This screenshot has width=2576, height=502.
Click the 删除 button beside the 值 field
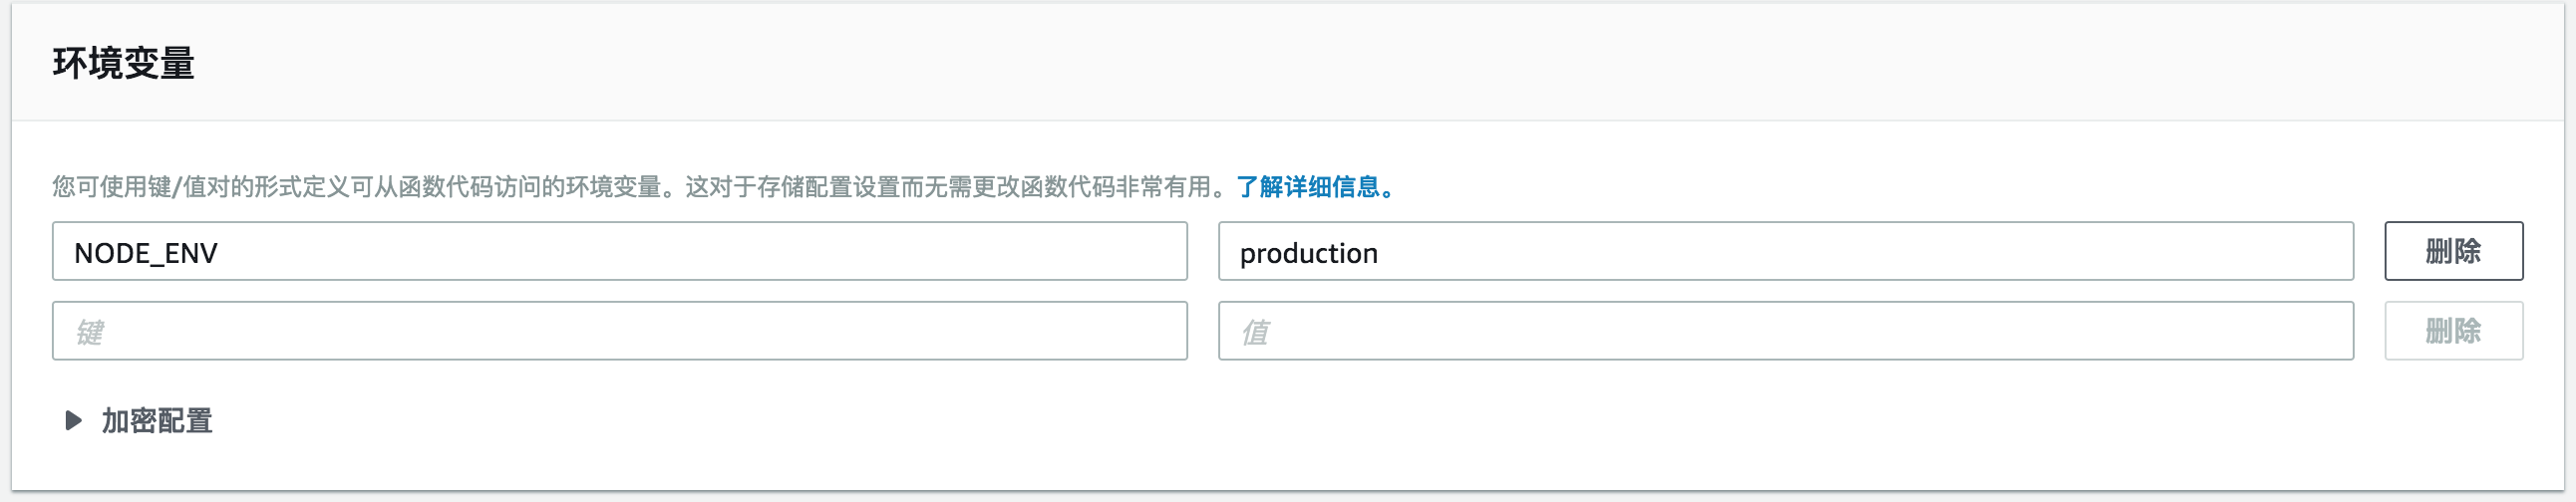[2452, 331]
